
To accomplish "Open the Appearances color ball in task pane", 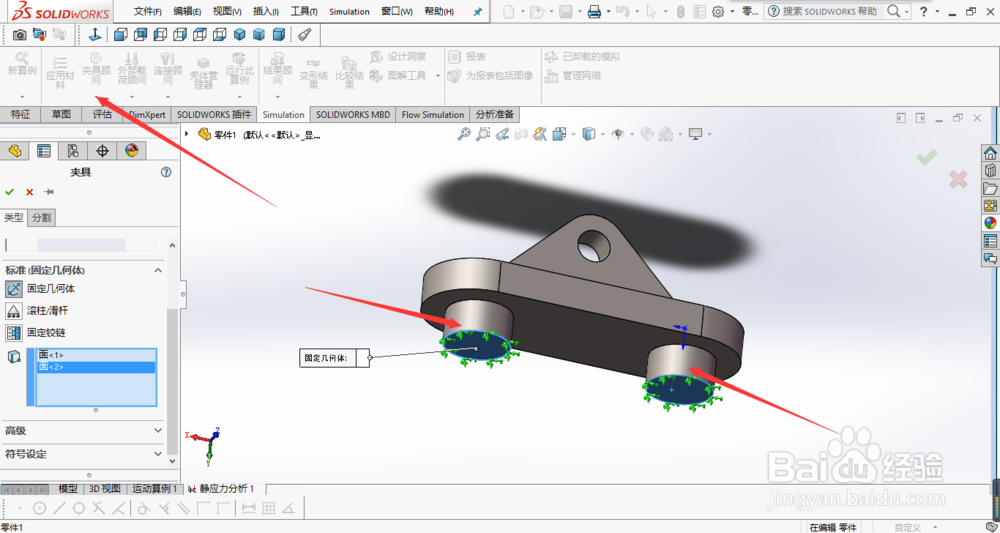I will point(990,223).
